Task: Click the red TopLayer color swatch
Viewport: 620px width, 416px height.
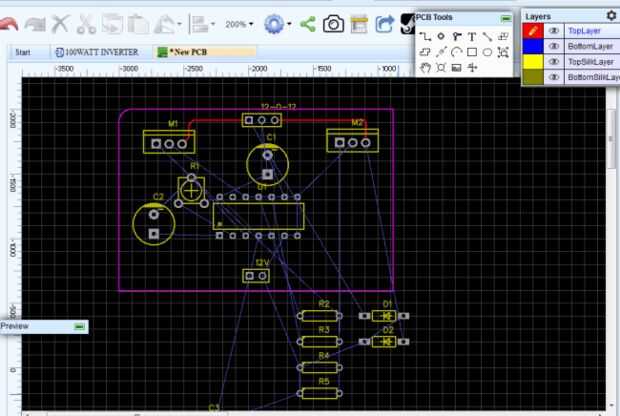Action: click(x=533, y=30)
